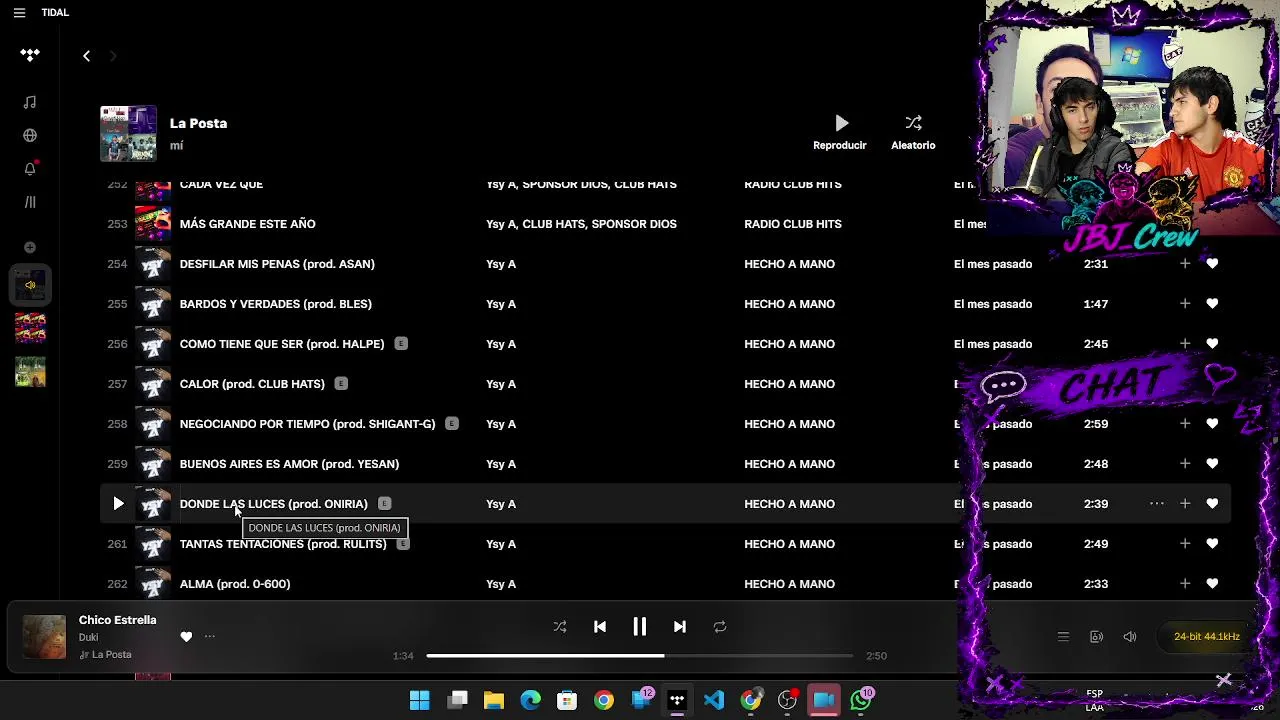Toggle favorite heart for DESFILAR MIS PENAS
The image size is (1280, 720).
1212,264
